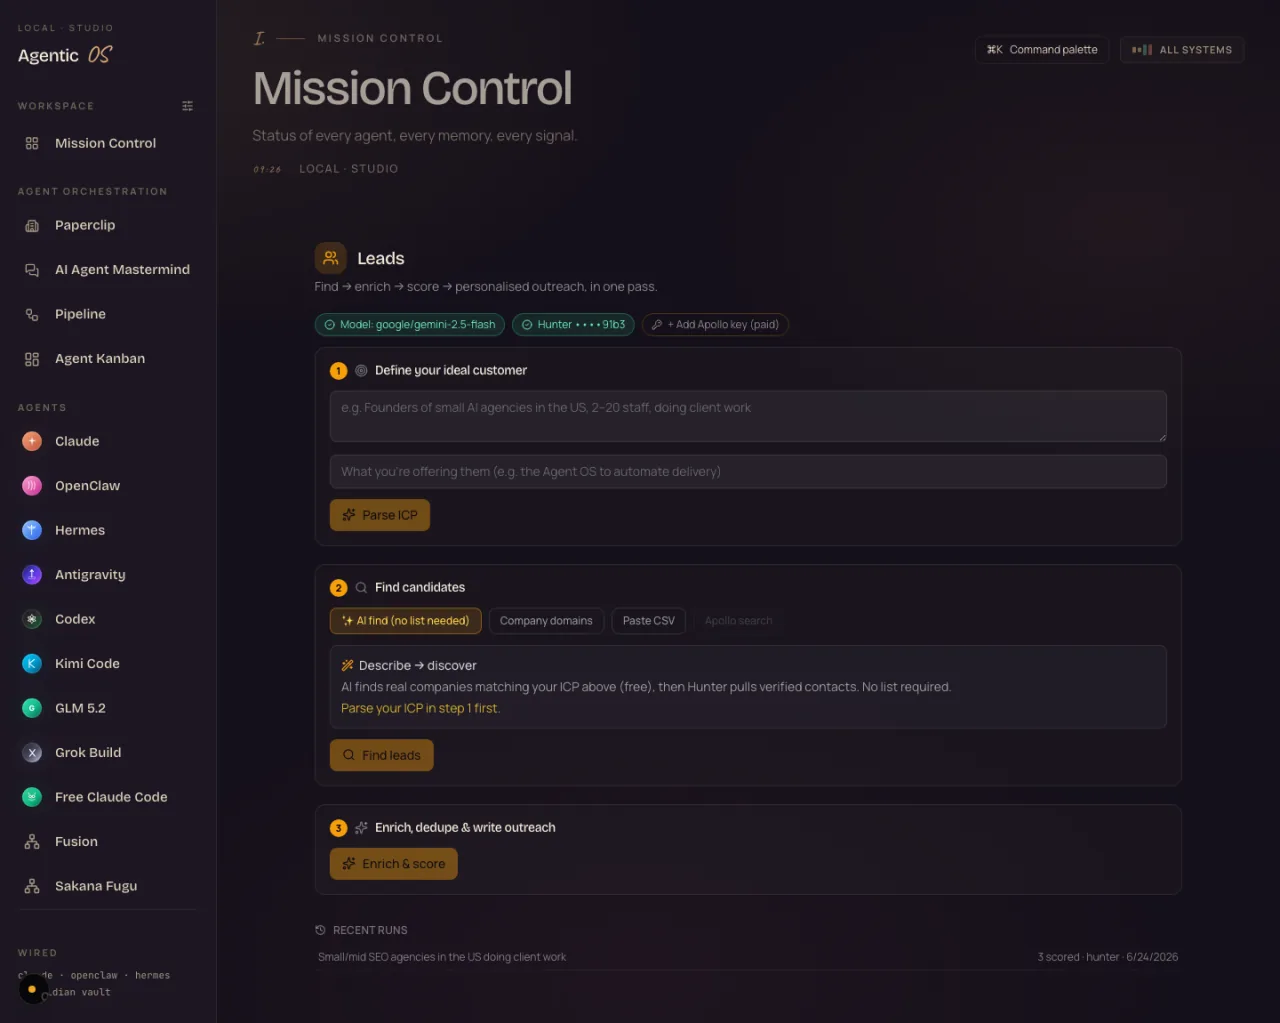Switch to Company domains tab
Viewport: 1280px width, 1023px height.
tap(546, 621)
